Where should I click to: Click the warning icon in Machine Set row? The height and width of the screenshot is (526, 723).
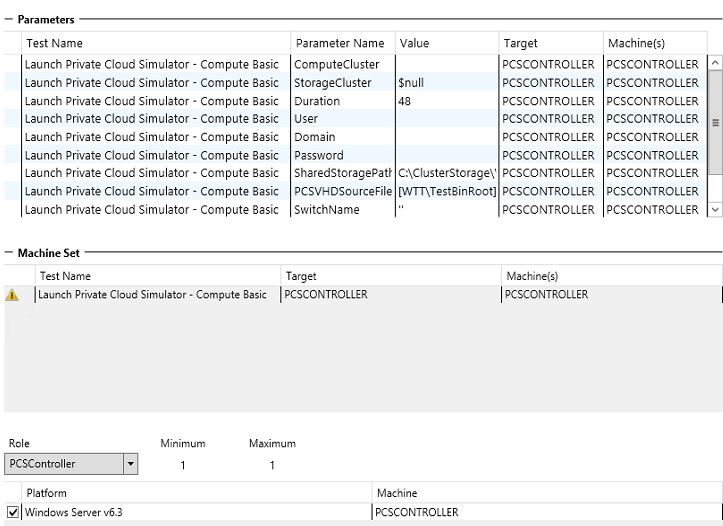[12, 295]
